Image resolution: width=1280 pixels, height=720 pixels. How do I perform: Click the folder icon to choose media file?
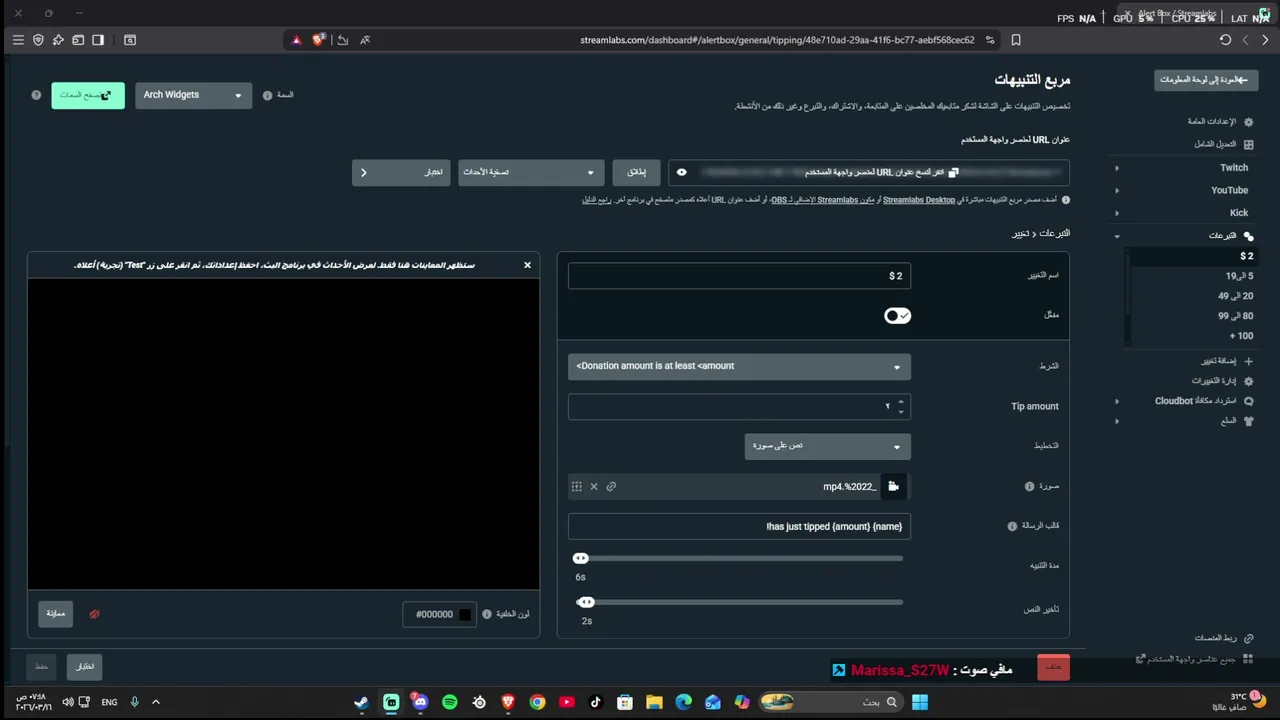click(894, 487)
